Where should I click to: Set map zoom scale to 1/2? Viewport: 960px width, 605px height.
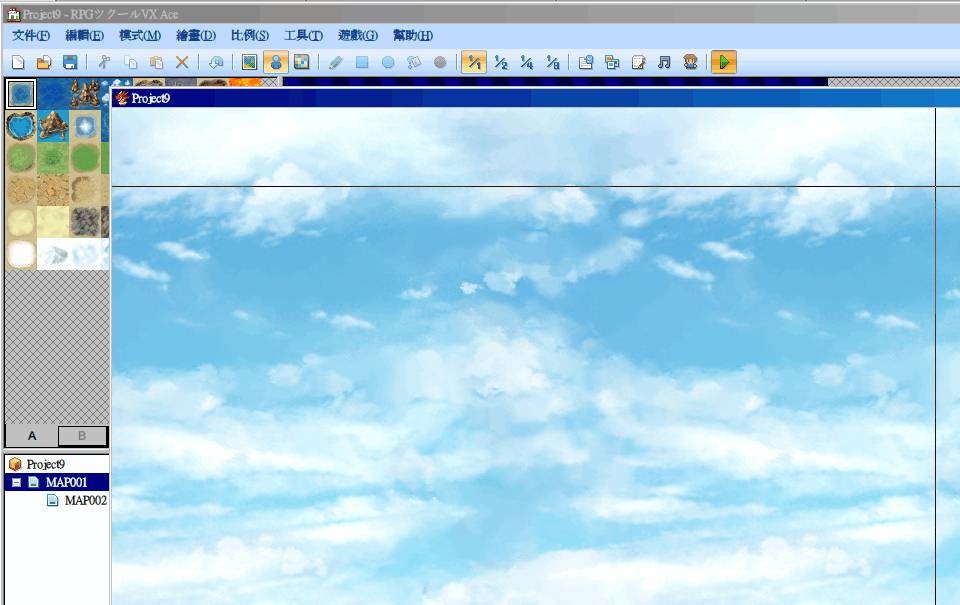pos(501,62)
